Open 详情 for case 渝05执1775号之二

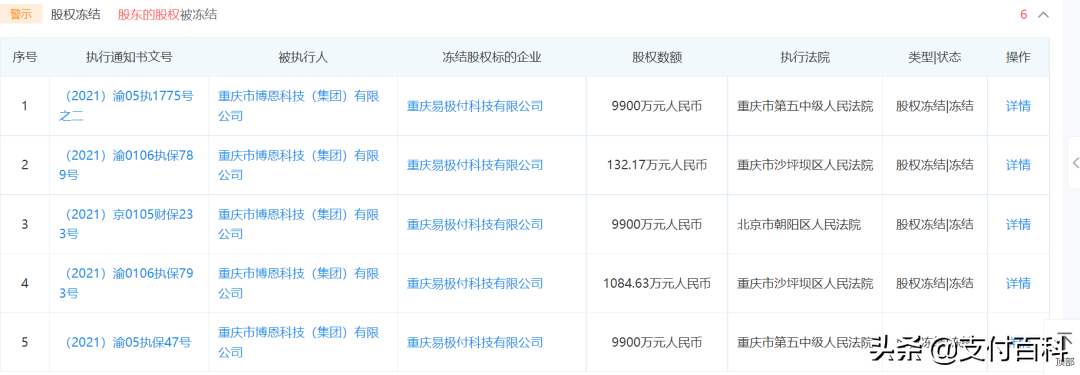point(1018,106)
